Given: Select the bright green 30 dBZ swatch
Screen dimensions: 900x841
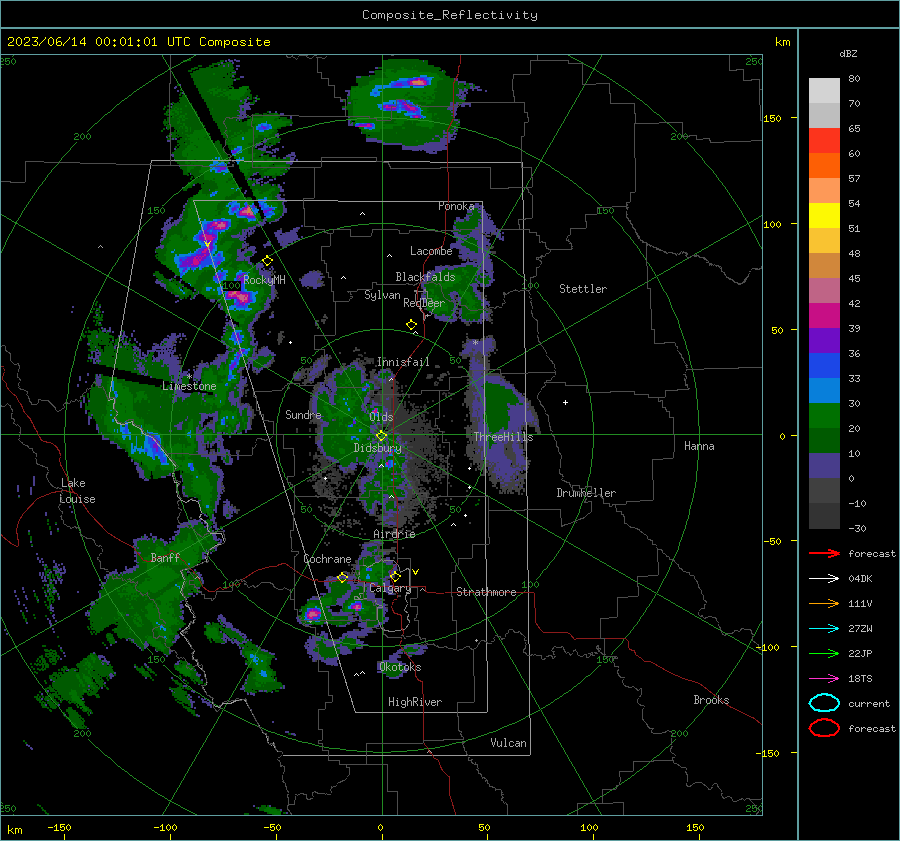Looking at the screenshot, I should point(824,416).
